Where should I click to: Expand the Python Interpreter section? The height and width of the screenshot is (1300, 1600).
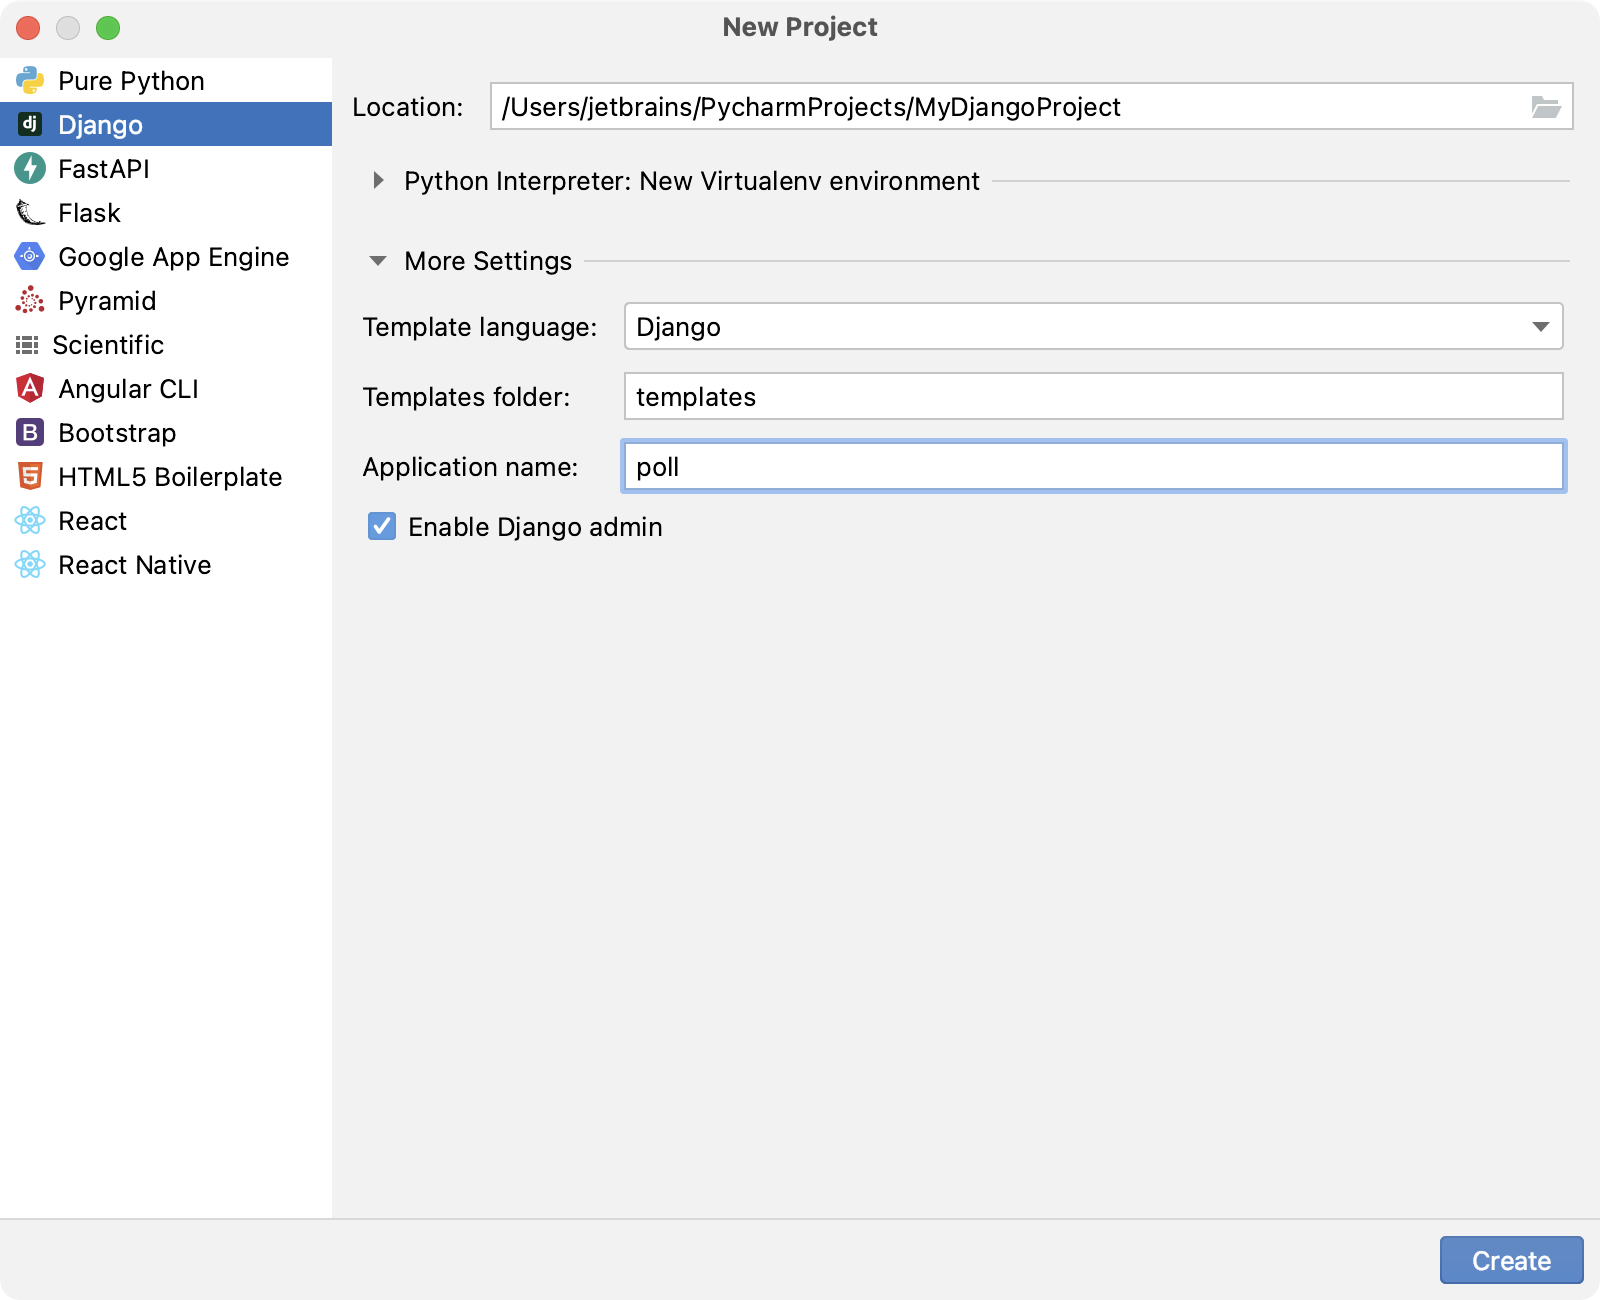(x=379, y=180)
